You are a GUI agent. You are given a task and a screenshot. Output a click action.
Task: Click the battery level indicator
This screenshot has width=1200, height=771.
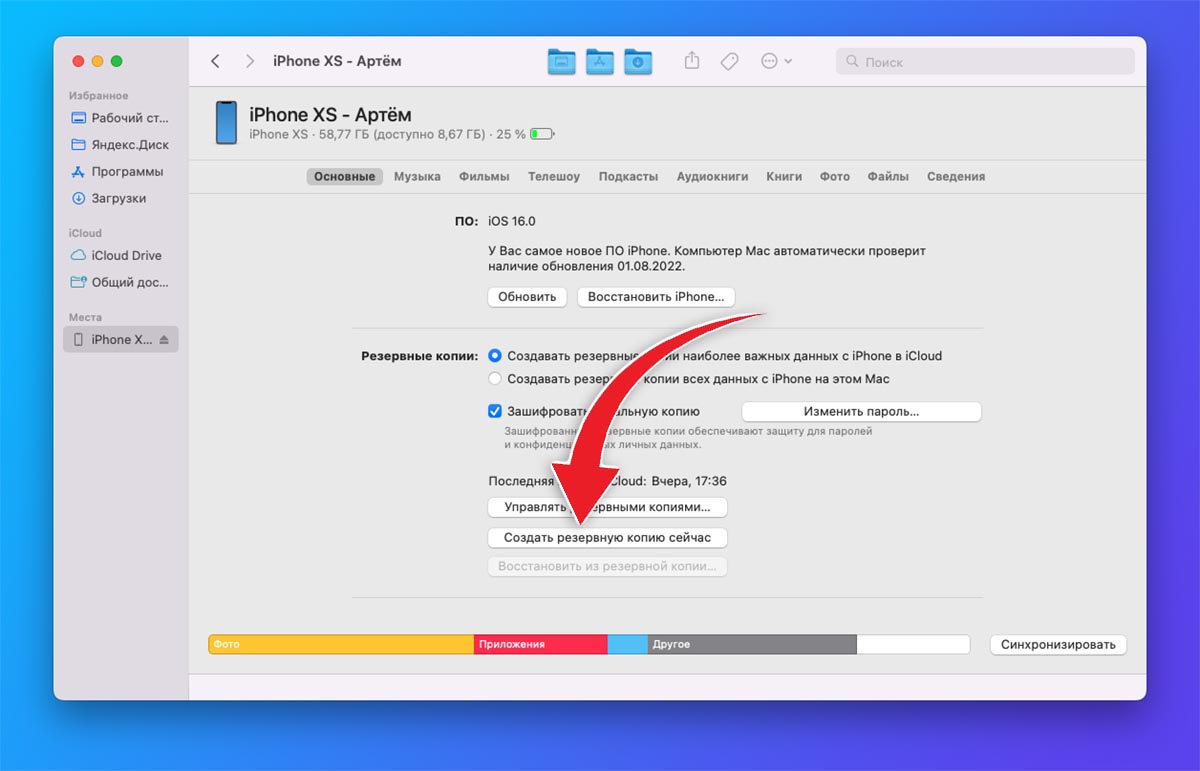coord(542,134)
